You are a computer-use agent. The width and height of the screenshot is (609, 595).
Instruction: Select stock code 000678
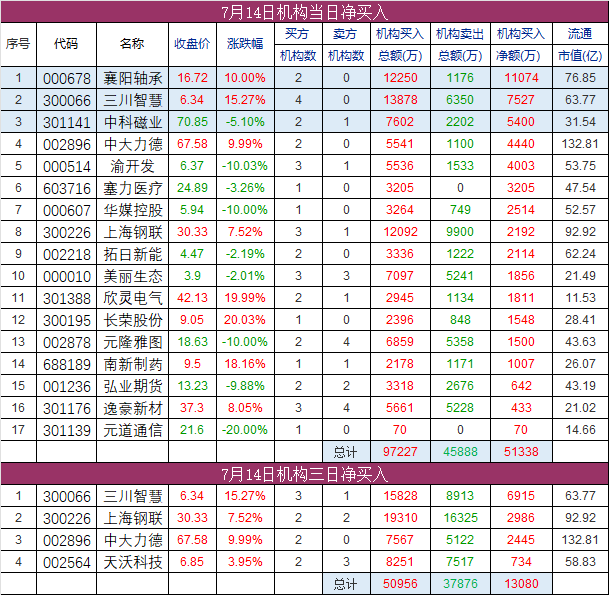coord(66,78)
